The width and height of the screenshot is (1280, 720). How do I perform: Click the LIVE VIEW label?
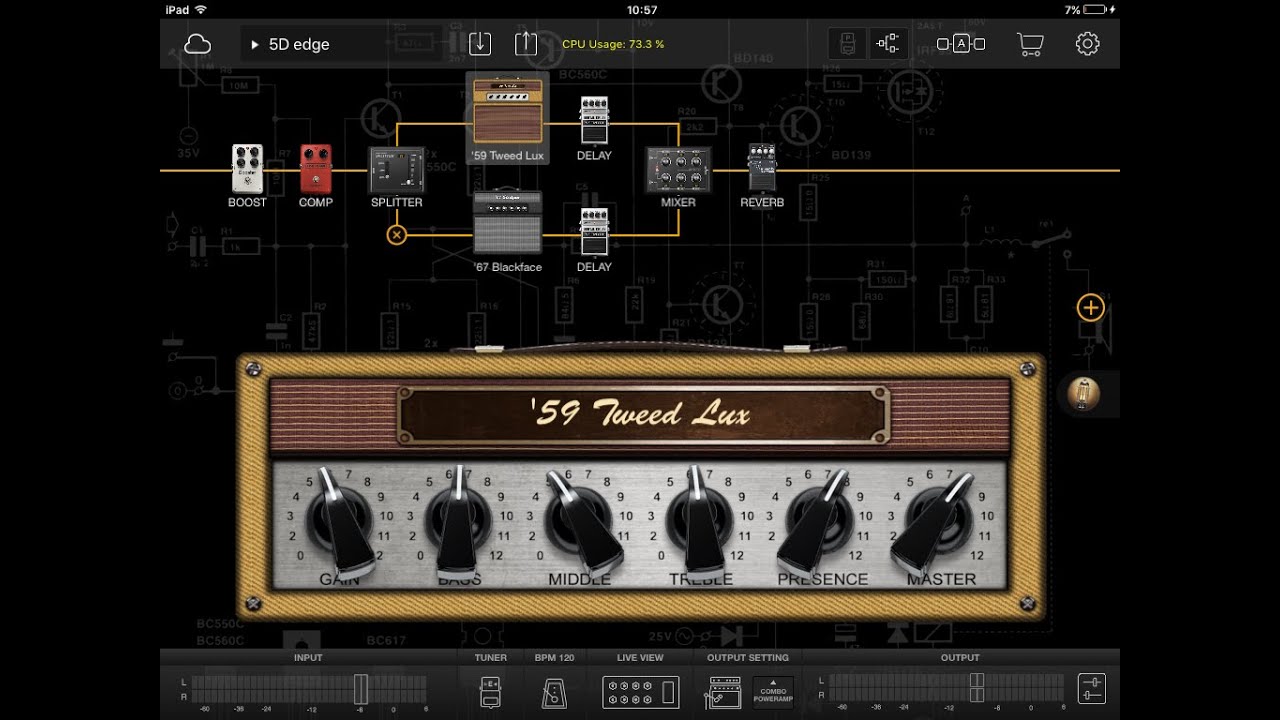click(x=640, y=658)
